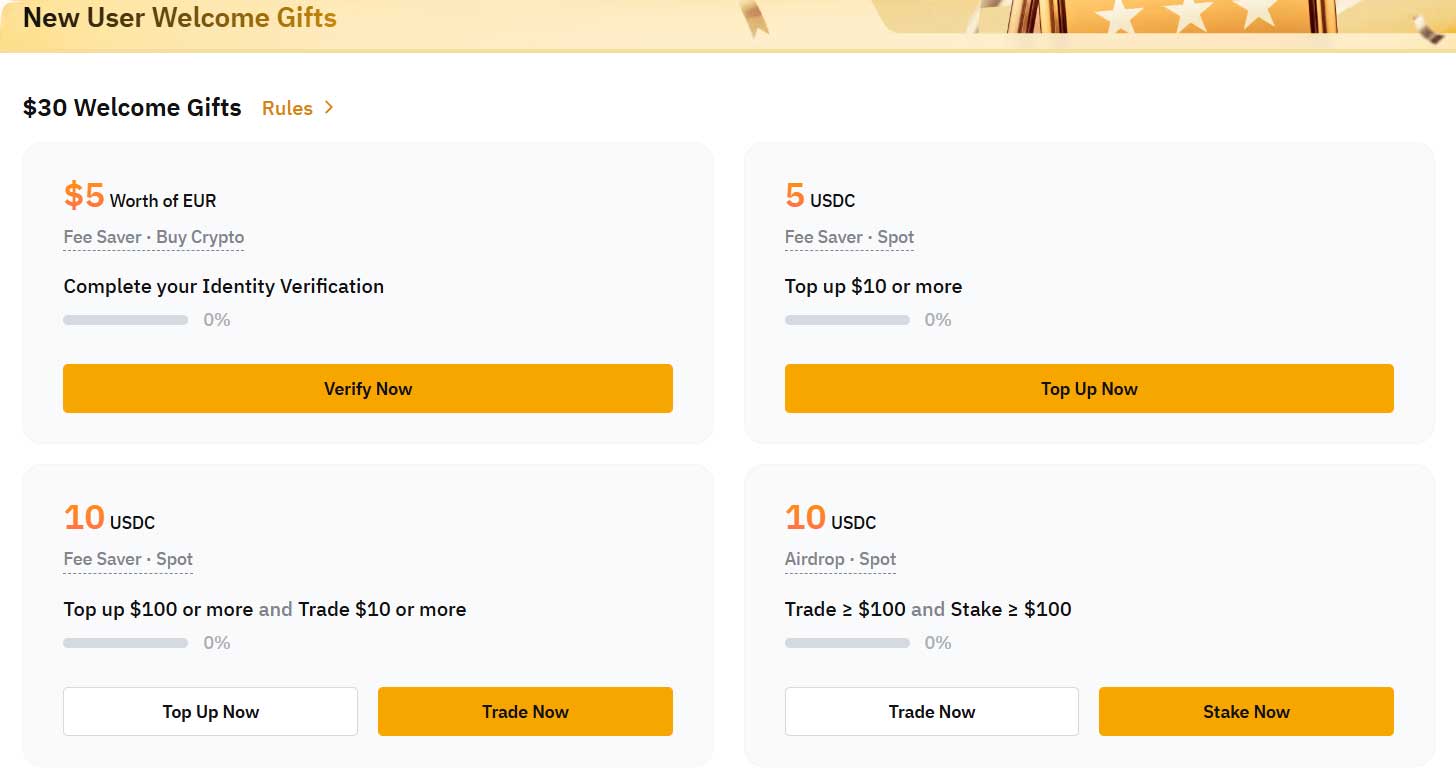1456x775 pixels.
Task: Click Stake Now on the Airdrop card
Action: (x=1245, y=711)
